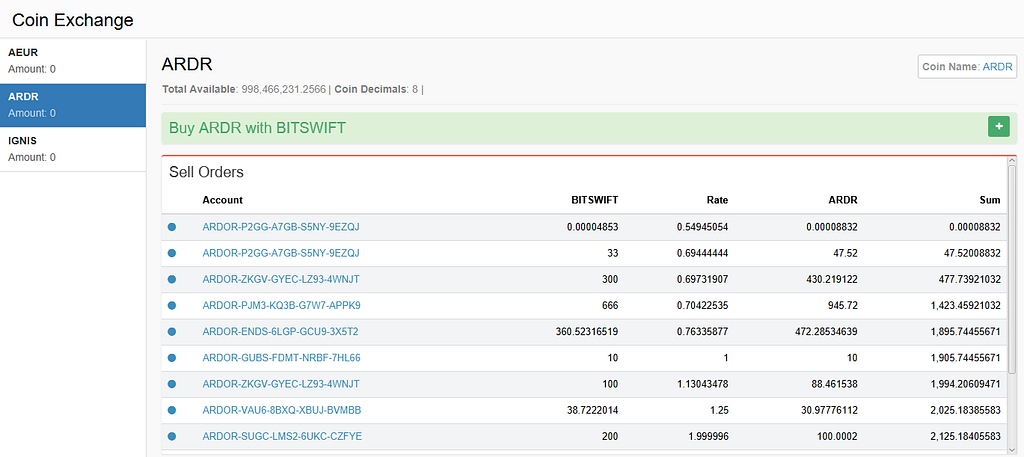This screenshot has width=1024, height=457.
Task: Click the ARDR amount 472.28534639
Action: click(x=826, y=332)
